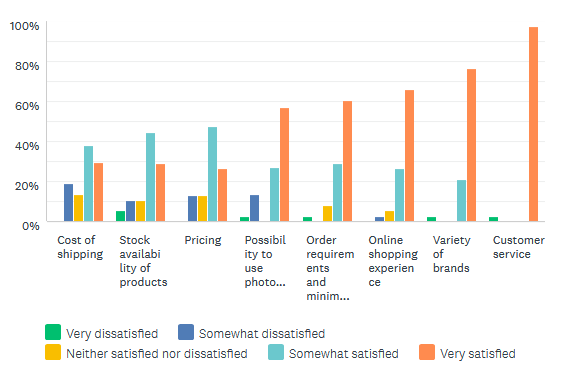568x384 pixels.
Task: Click the Variety of brands orange bar
Action: coord(471,145)
